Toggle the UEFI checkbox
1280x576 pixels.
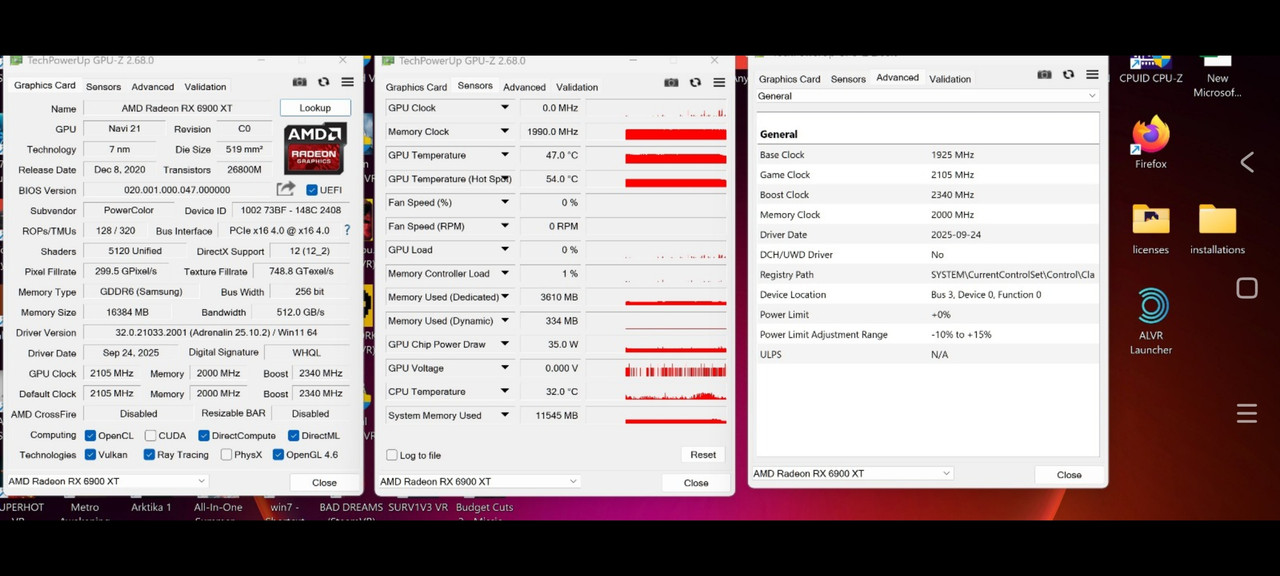tap(312, 190)
